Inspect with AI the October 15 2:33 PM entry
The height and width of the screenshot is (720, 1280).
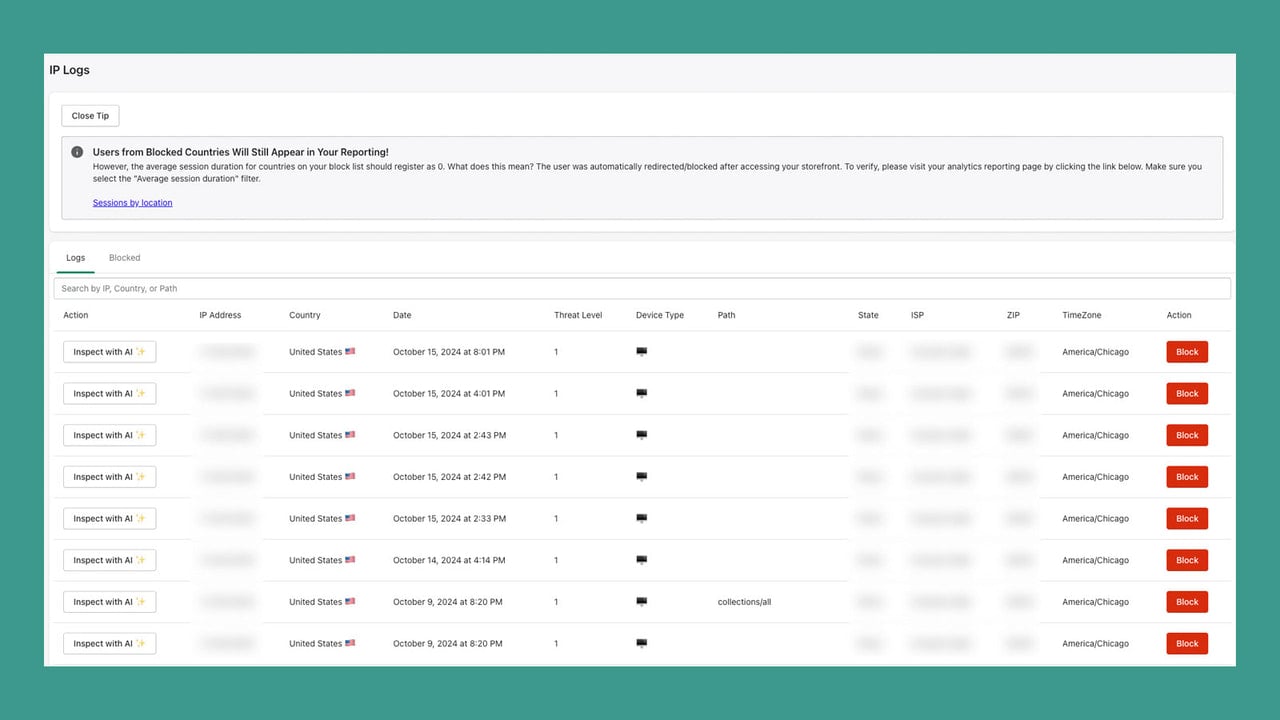coord(109,519)
